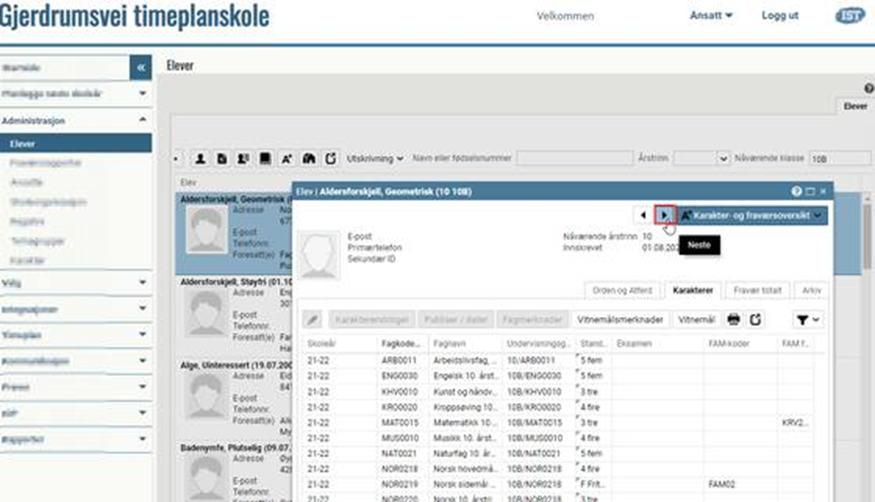Go to the previous student arrow
The width and height of the screenshot is (875, 502).
pos(642,215)
